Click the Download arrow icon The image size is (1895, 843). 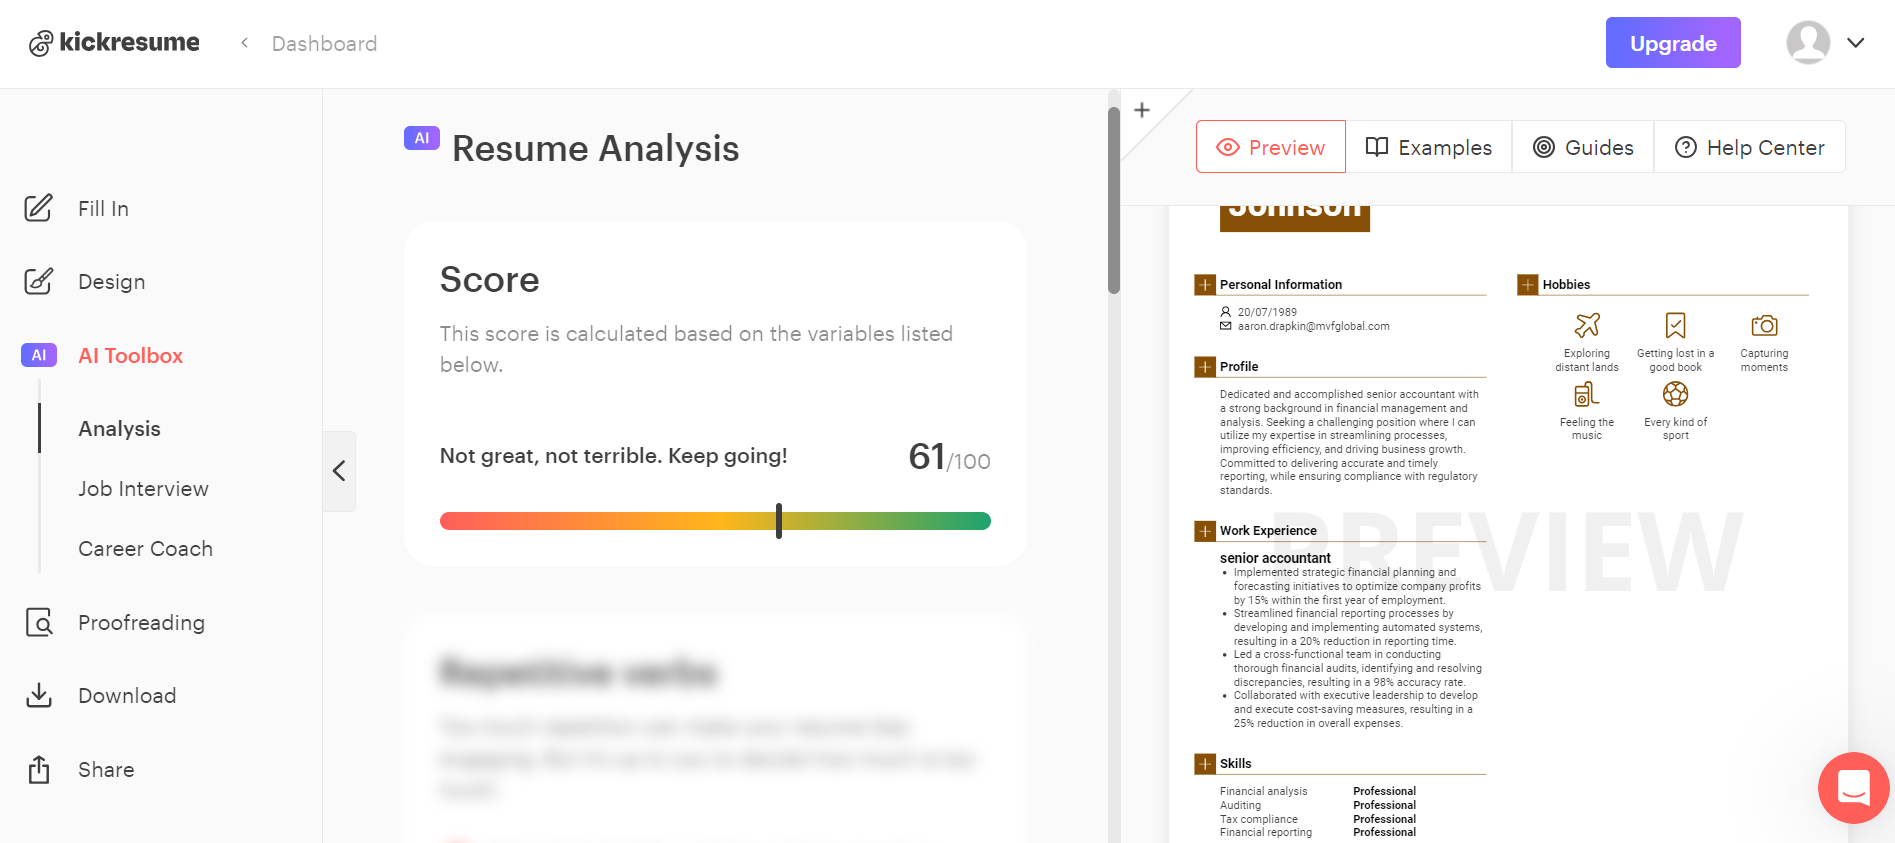click(x=38, y=695)
